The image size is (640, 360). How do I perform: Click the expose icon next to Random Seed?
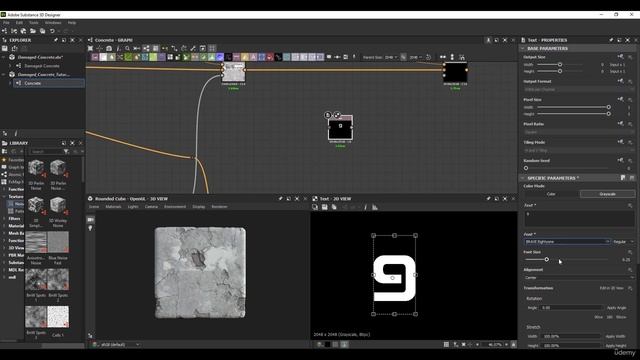[x=620, y=160]
